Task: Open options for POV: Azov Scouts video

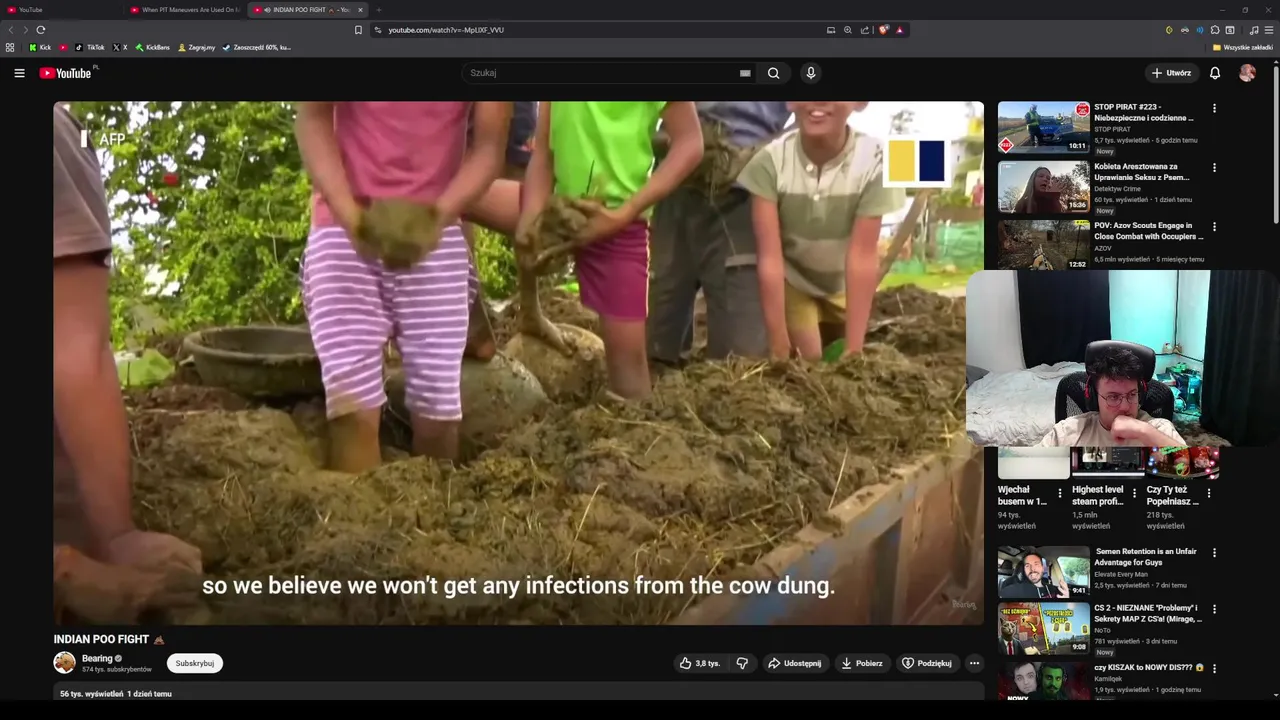Action: 1215,226
